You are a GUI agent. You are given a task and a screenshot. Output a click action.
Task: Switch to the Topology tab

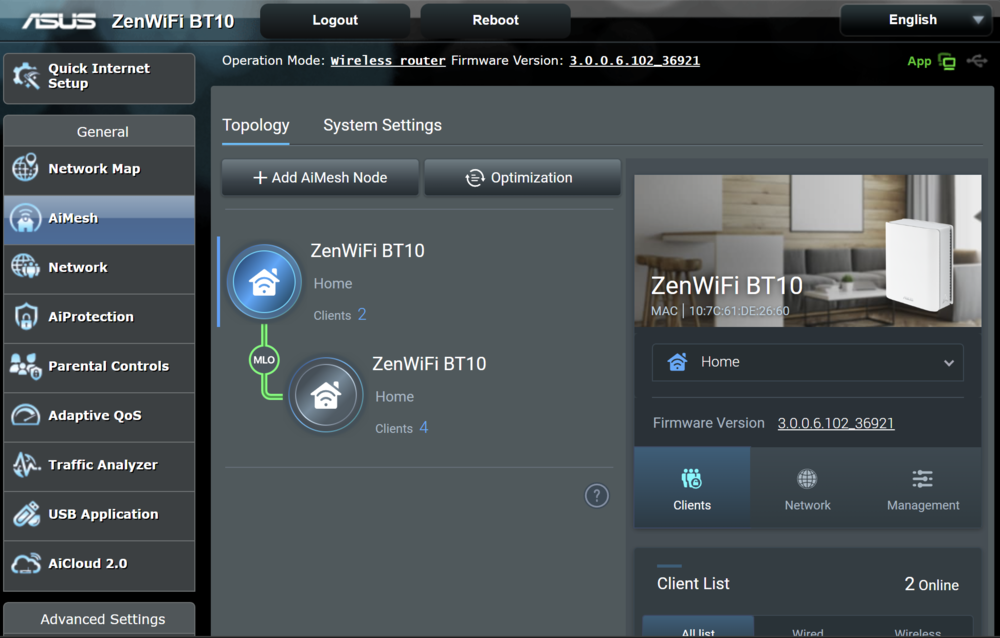click(x=256, y=125)
